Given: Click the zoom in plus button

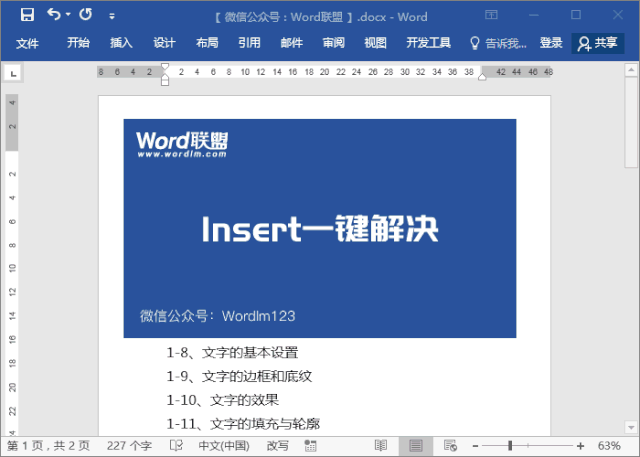Looking at the screenshot, I should tap(580, 446).
